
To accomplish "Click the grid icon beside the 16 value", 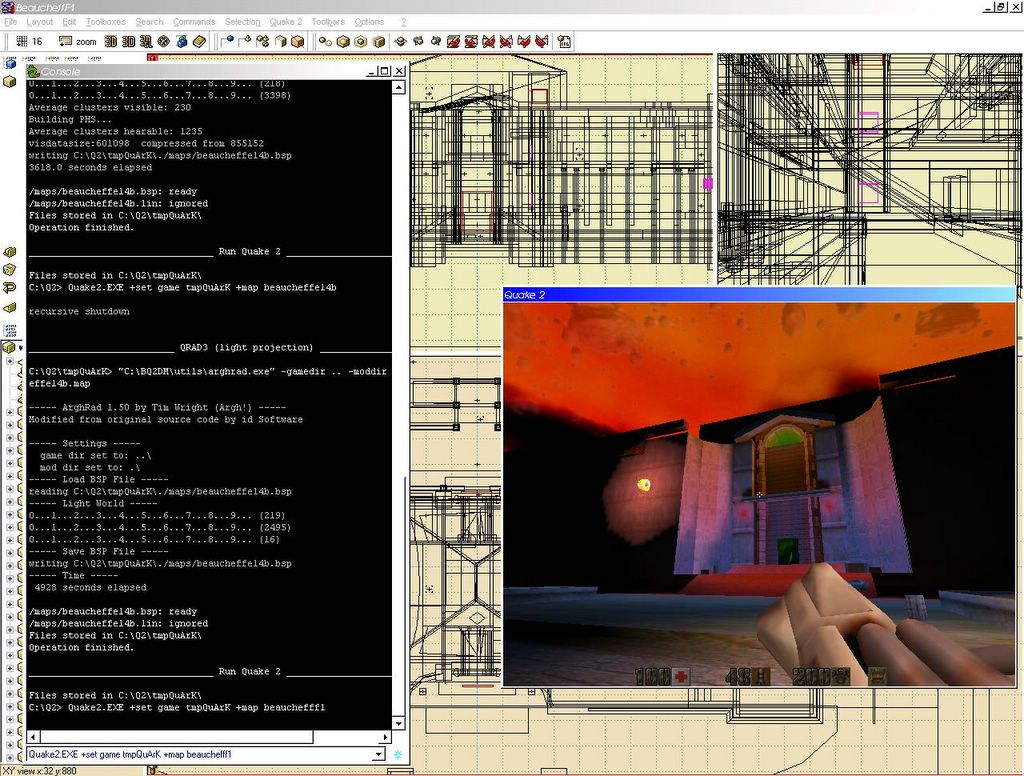I will coord(22,41).
